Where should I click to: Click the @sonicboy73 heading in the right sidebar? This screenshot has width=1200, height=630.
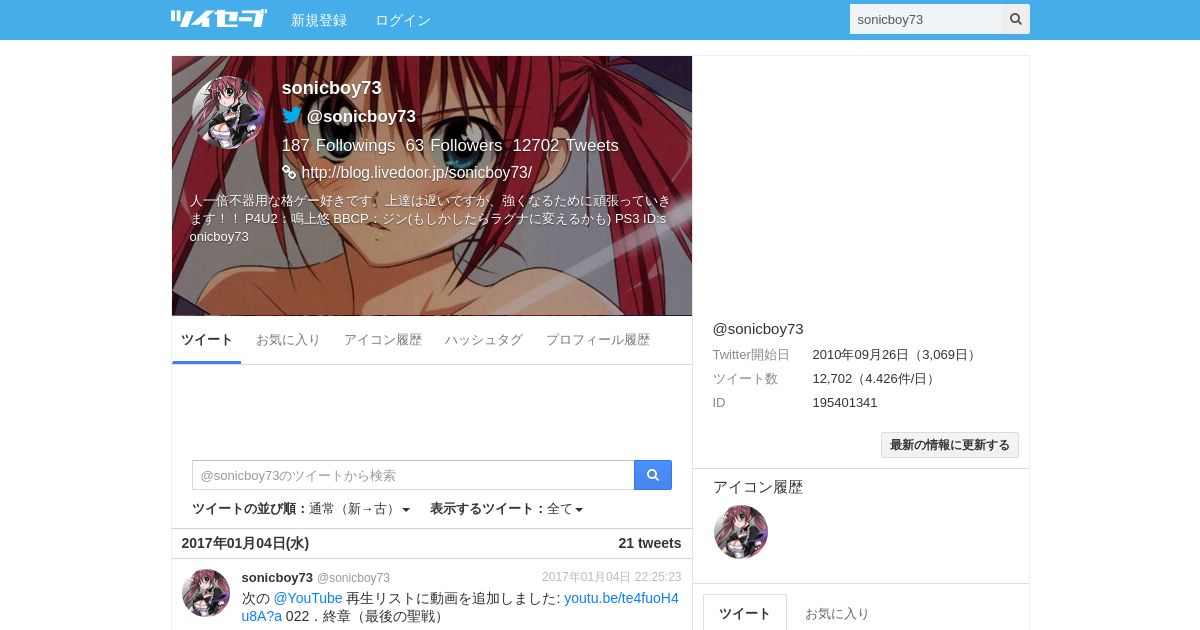[x=758, y=329]
